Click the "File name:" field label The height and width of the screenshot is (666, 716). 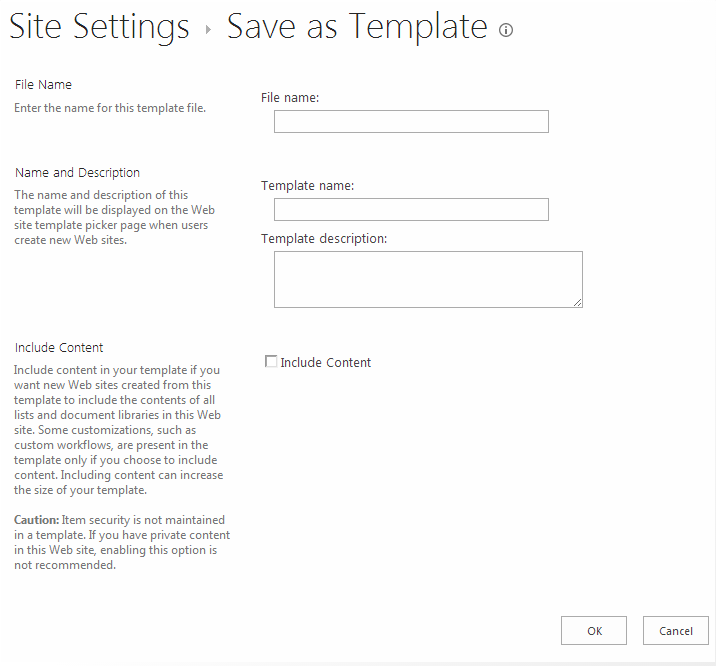click(290, 98)
